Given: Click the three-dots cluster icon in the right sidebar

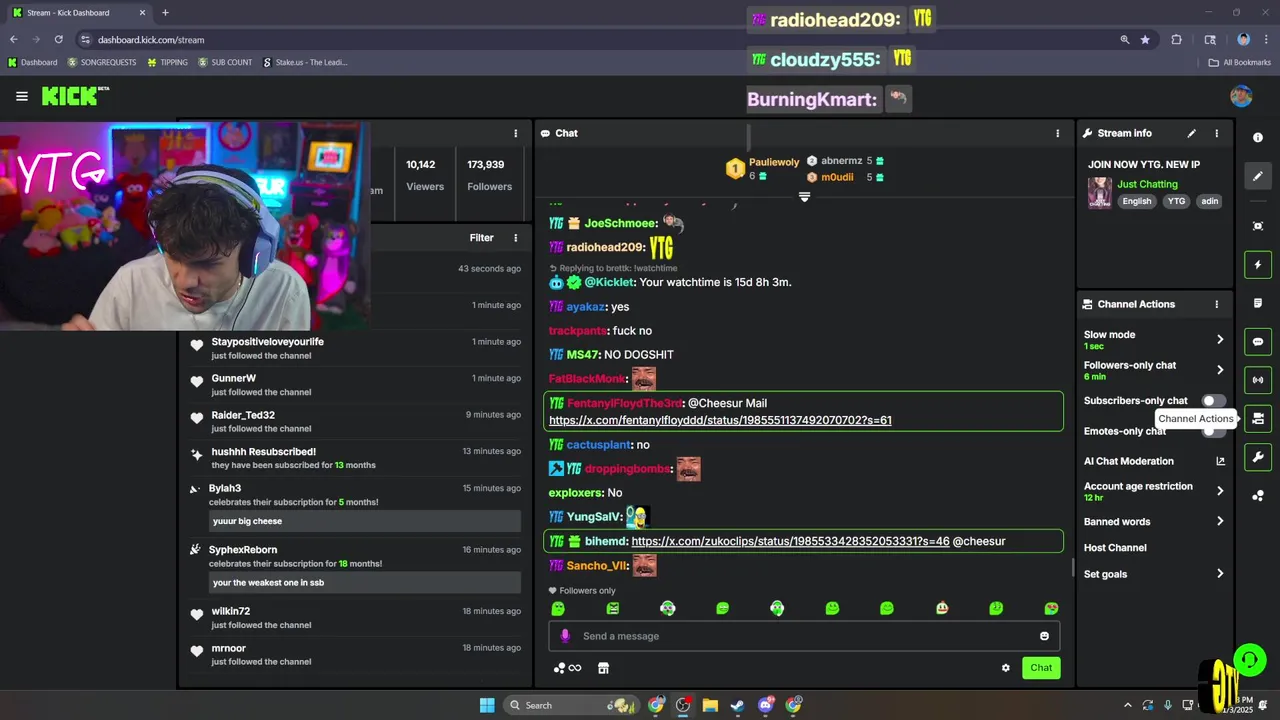Looking at the screenshot, I should [1258, 496].
